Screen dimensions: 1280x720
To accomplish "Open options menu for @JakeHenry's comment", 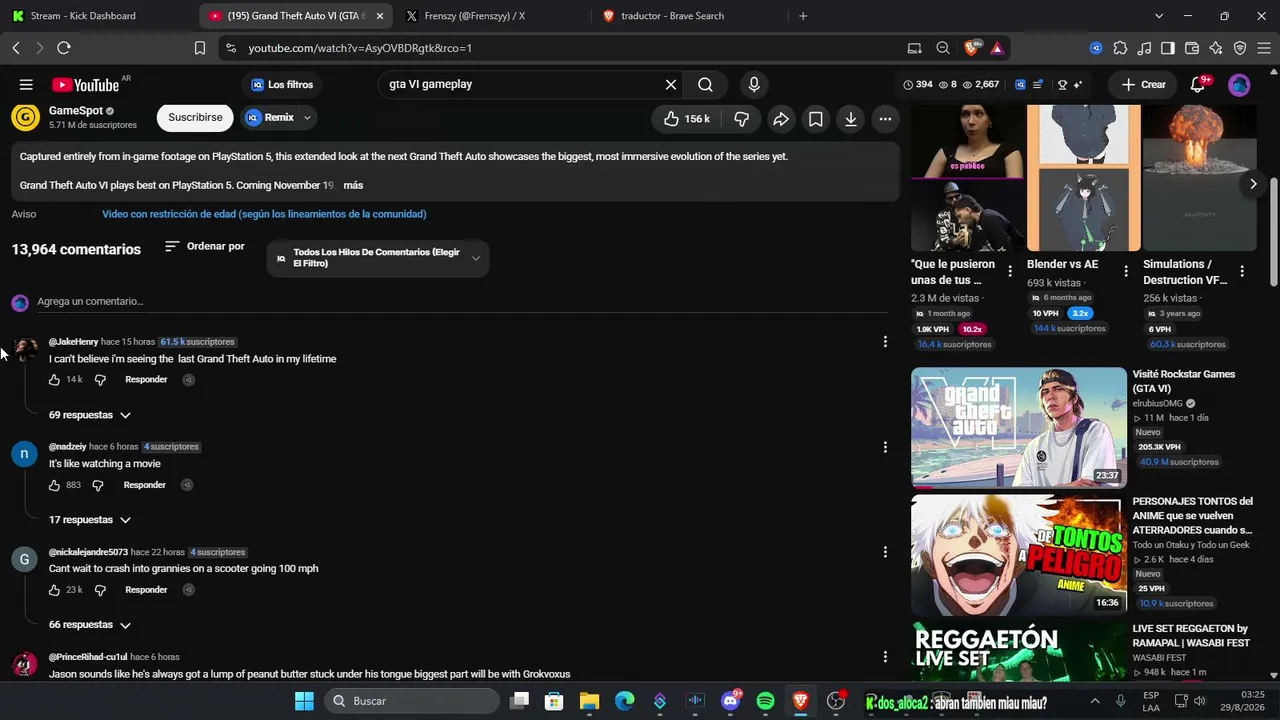I will (885, 342).
